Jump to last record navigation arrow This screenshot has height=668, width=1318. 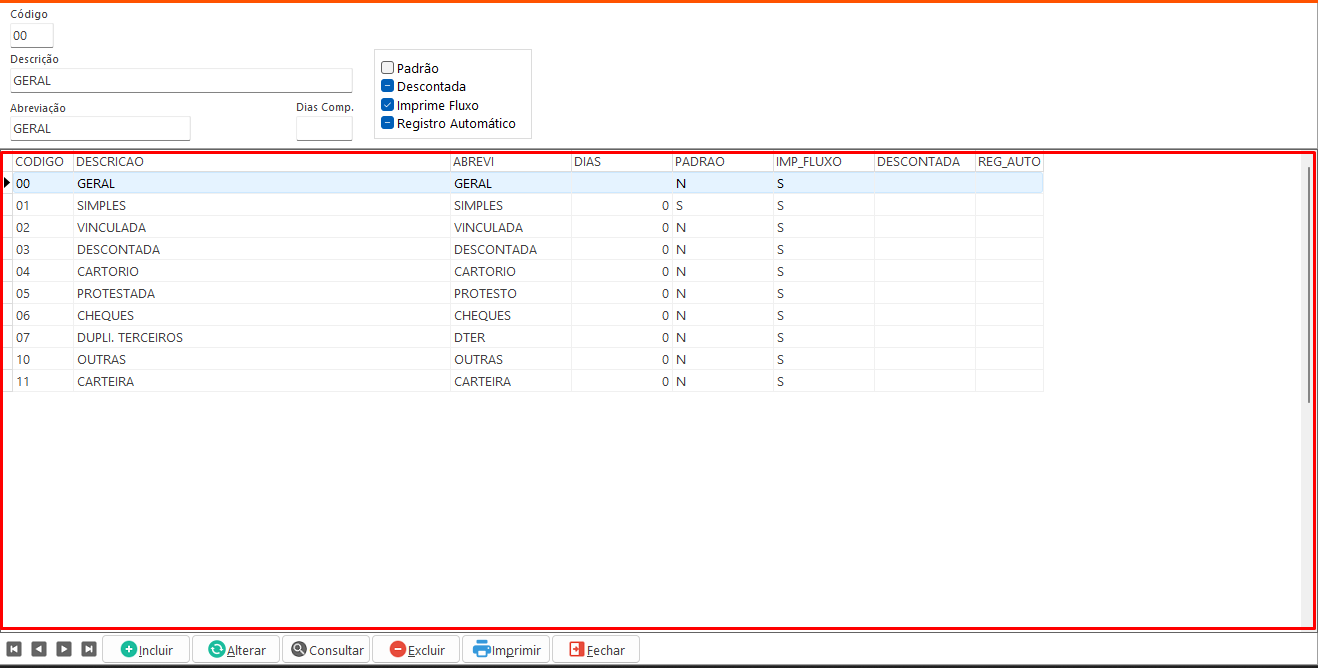(89, 649)
